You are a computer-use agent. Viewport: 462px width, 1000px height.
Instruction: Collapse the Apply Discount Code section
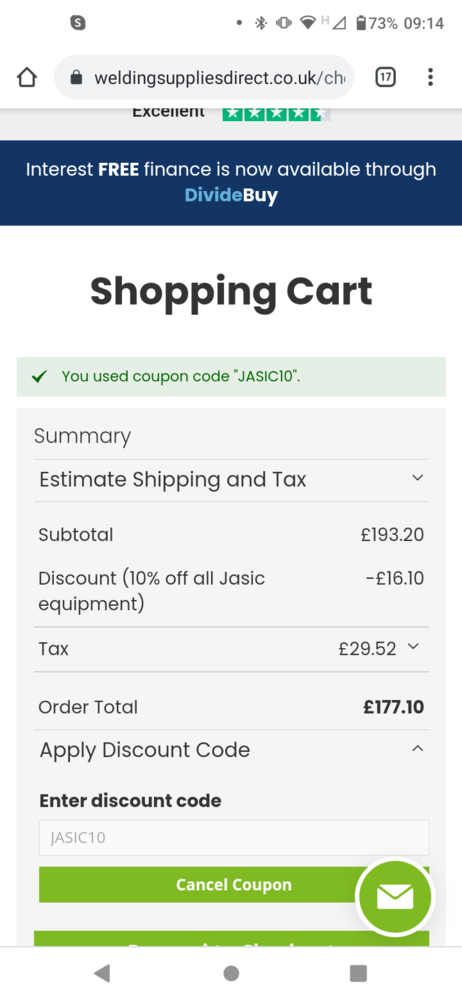click(231, 749)
